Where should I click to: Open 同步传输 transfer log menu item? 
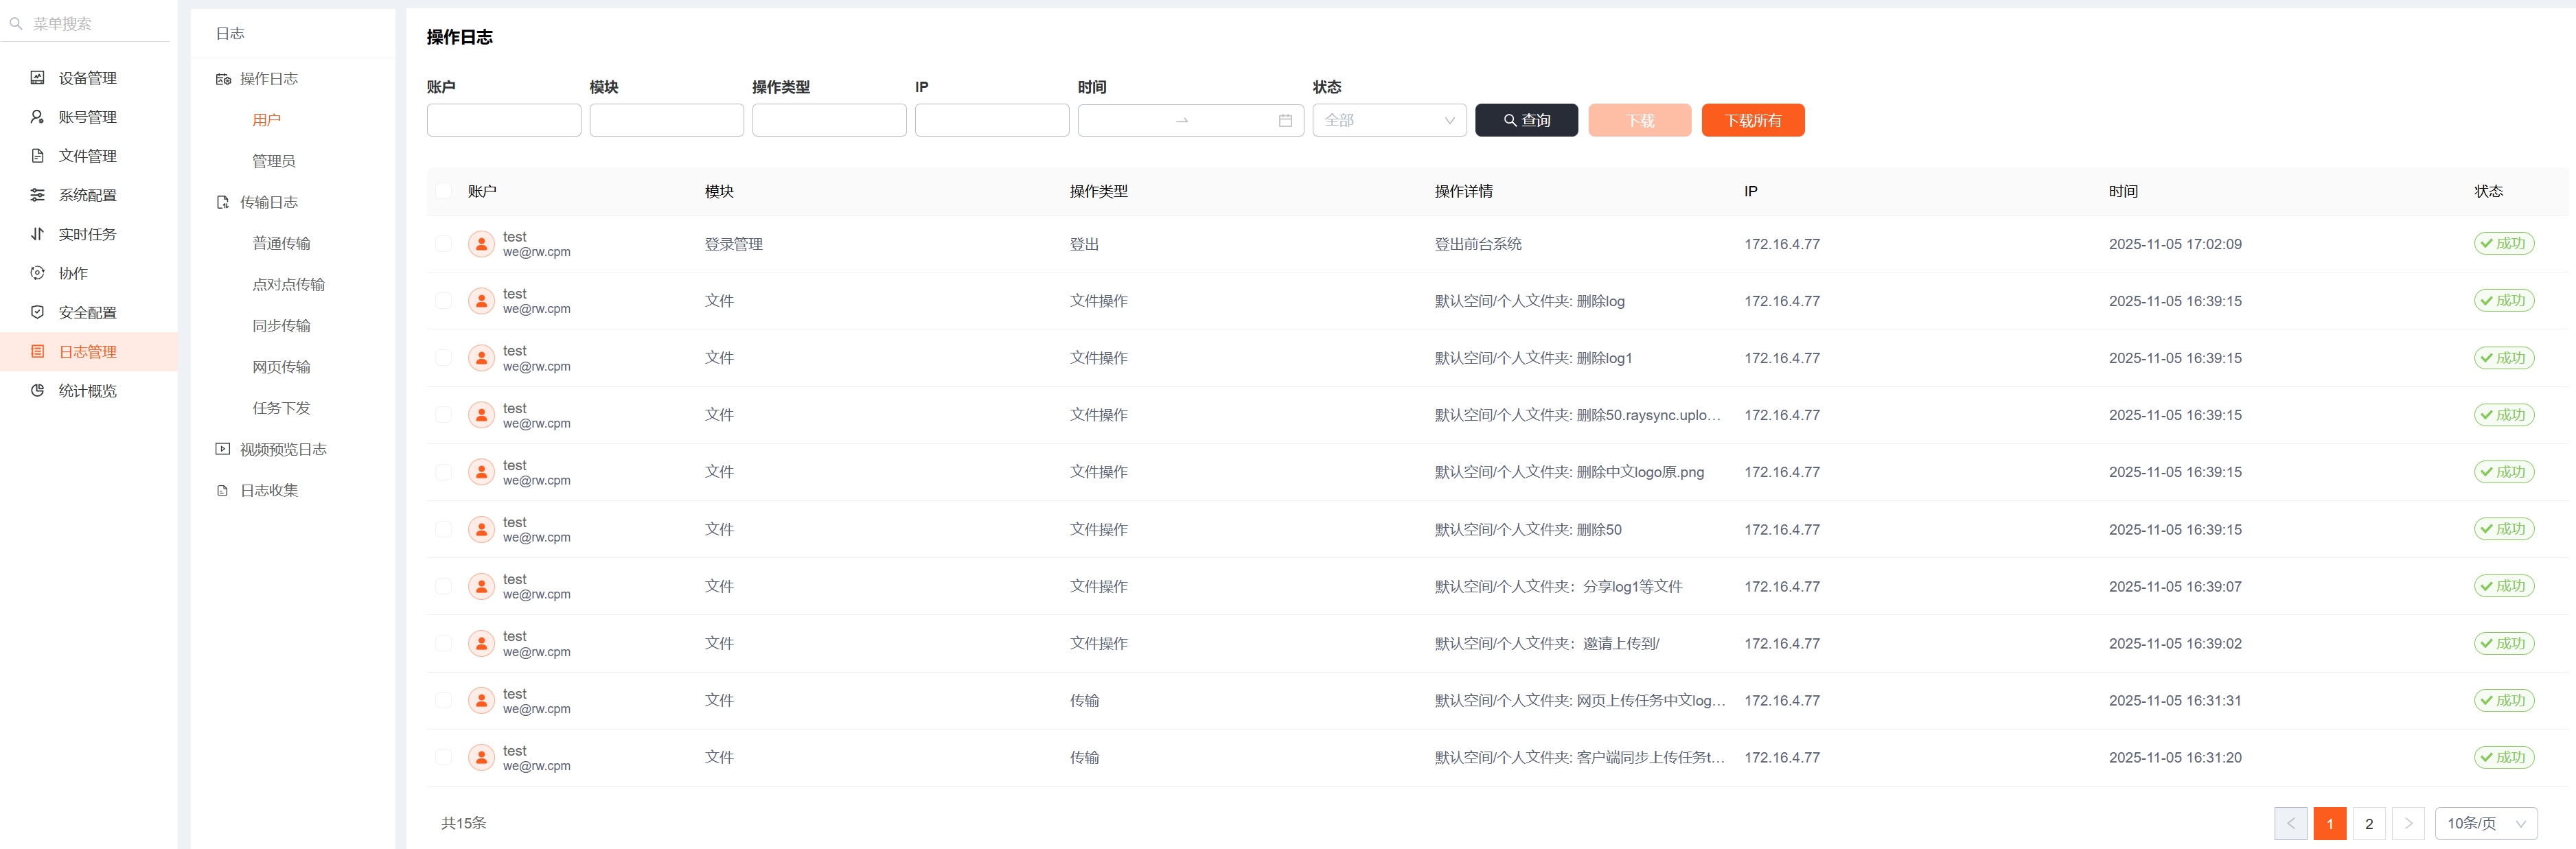click(281, 326)
